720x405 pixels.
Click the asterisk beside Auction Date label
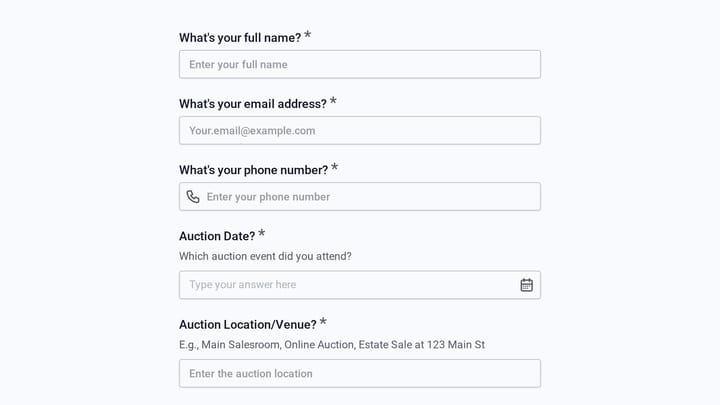tap(262, 233)
